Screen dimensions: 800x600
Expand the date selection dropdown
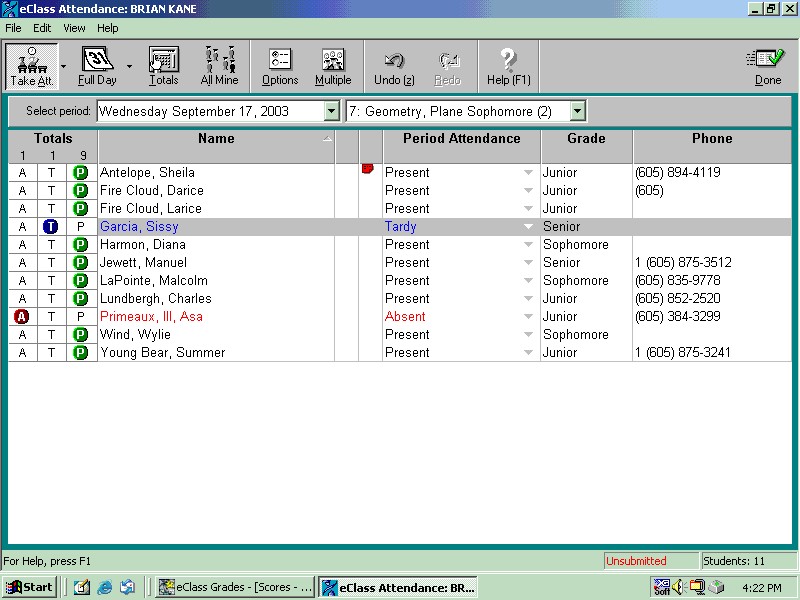pyautogui.click(x=332, y=111)
